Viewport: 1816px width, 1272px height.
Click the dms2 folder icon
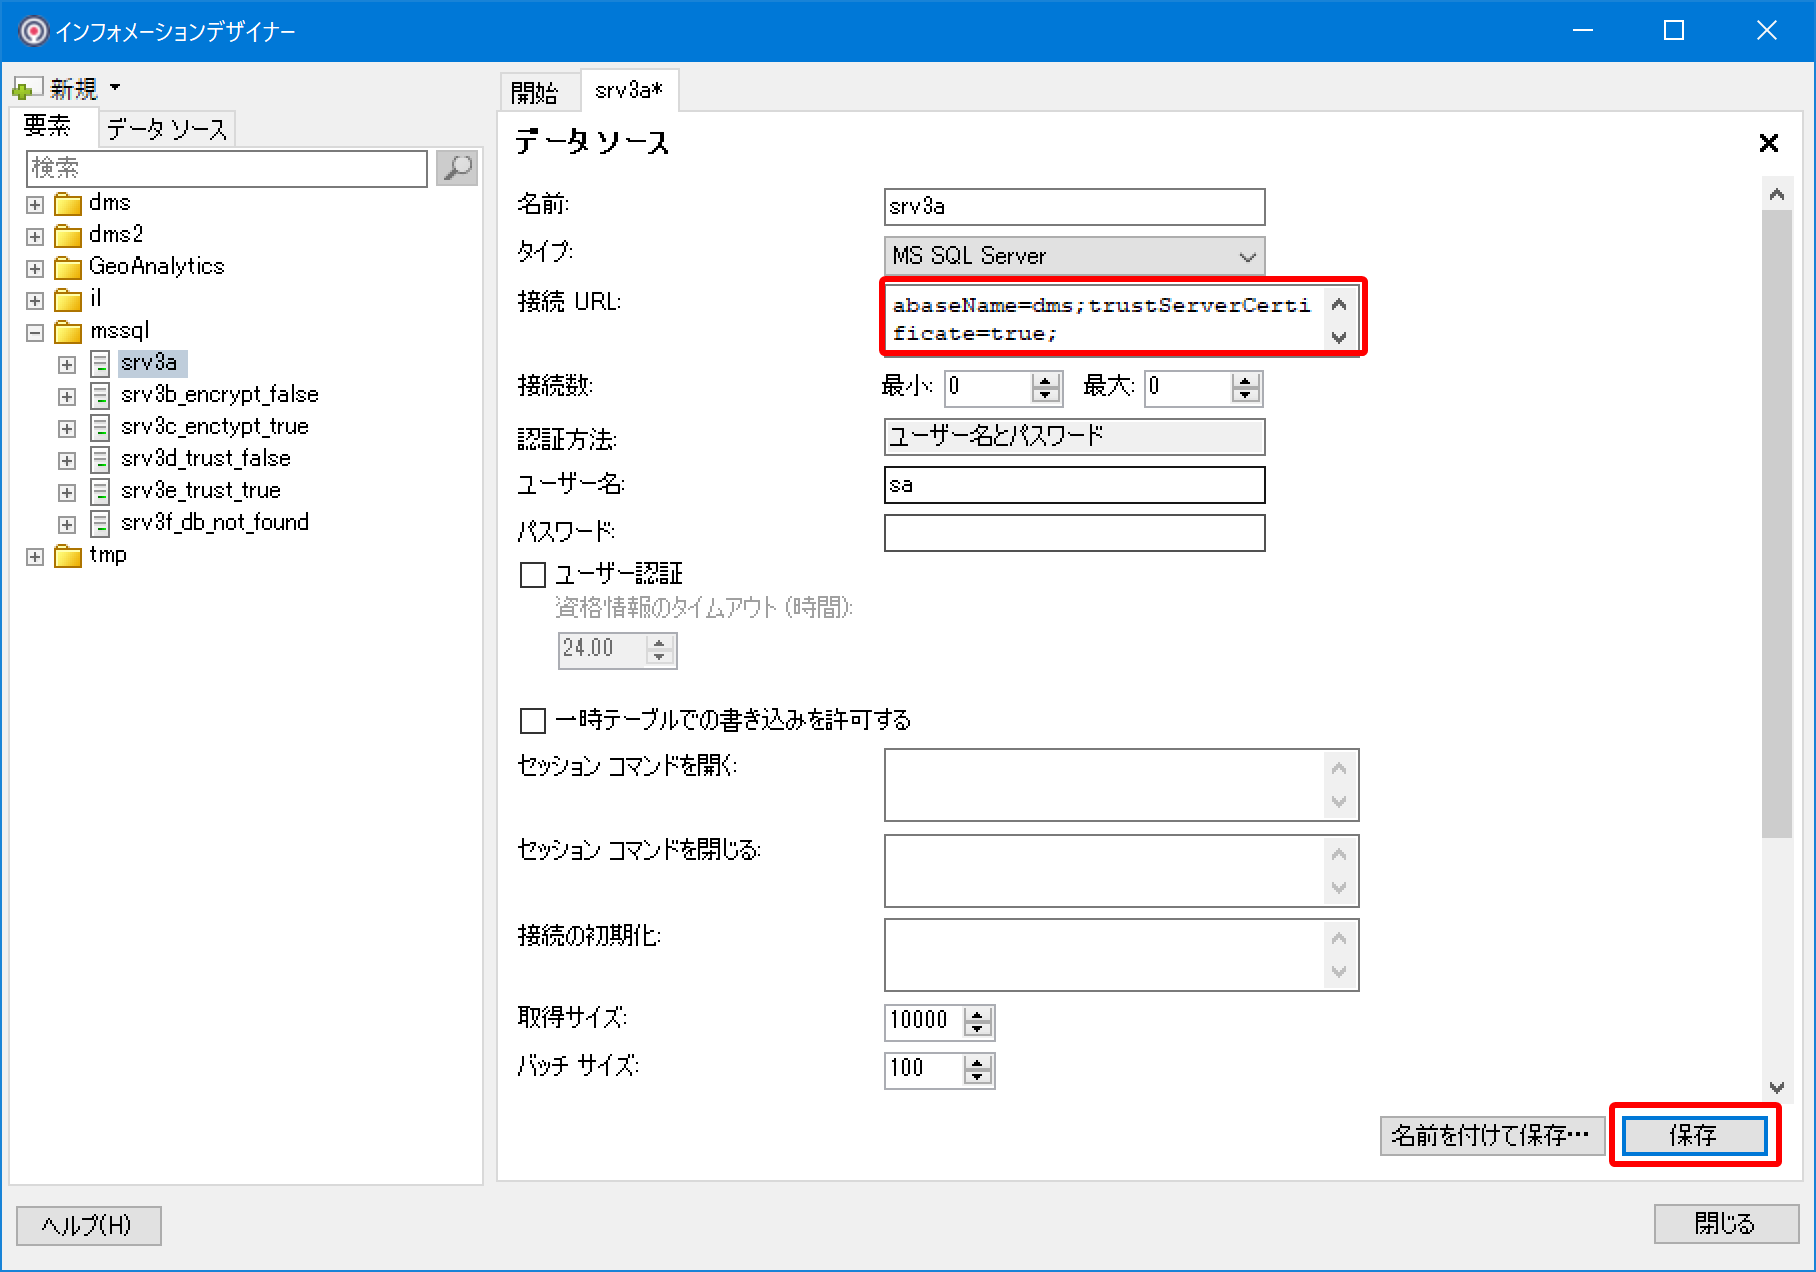(68, 236)
